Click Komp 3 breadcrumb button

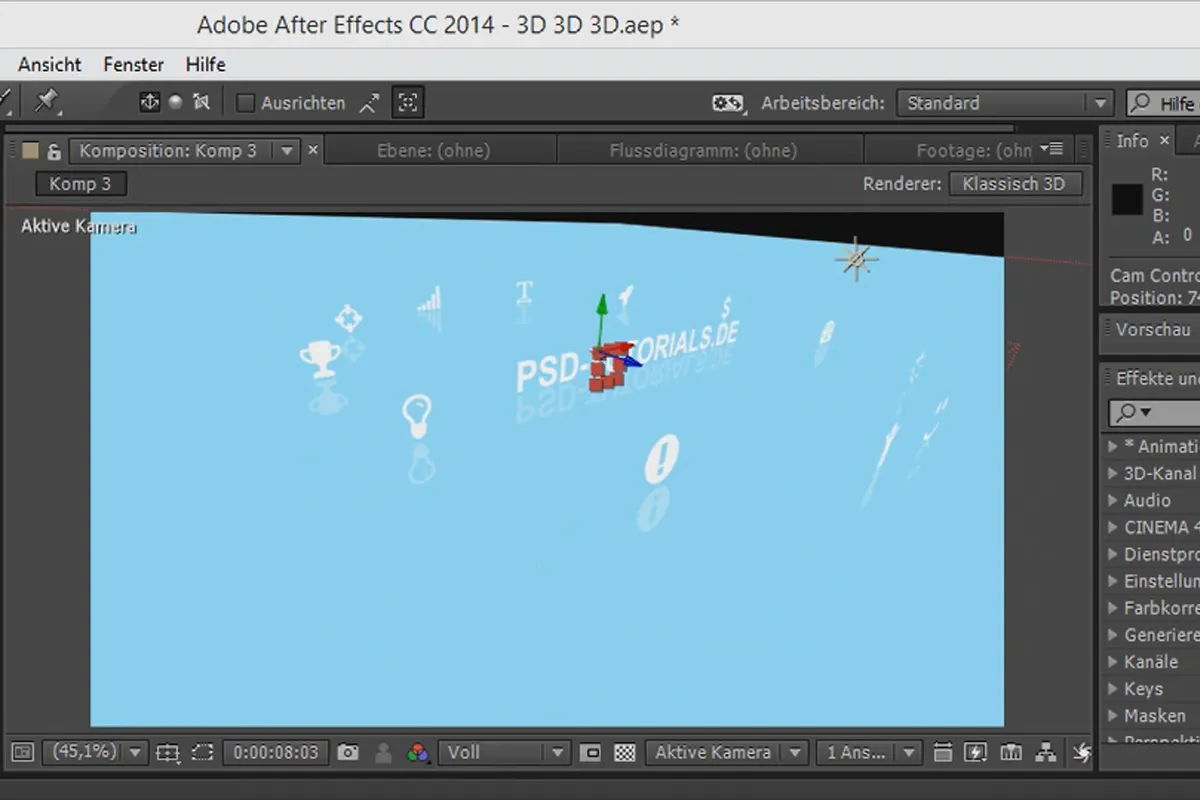tap(80, 184)
